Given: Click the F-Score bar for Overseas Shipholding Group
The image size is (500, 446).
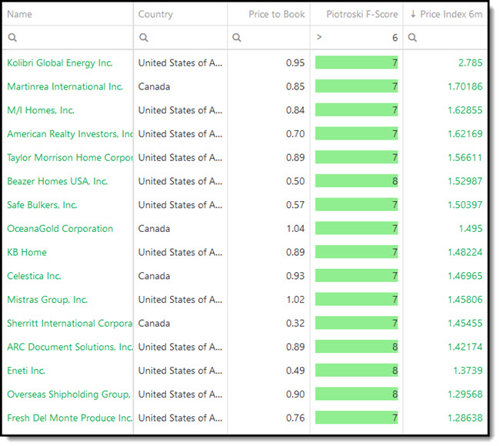Looking at the screenshot, I should (356, 394).
